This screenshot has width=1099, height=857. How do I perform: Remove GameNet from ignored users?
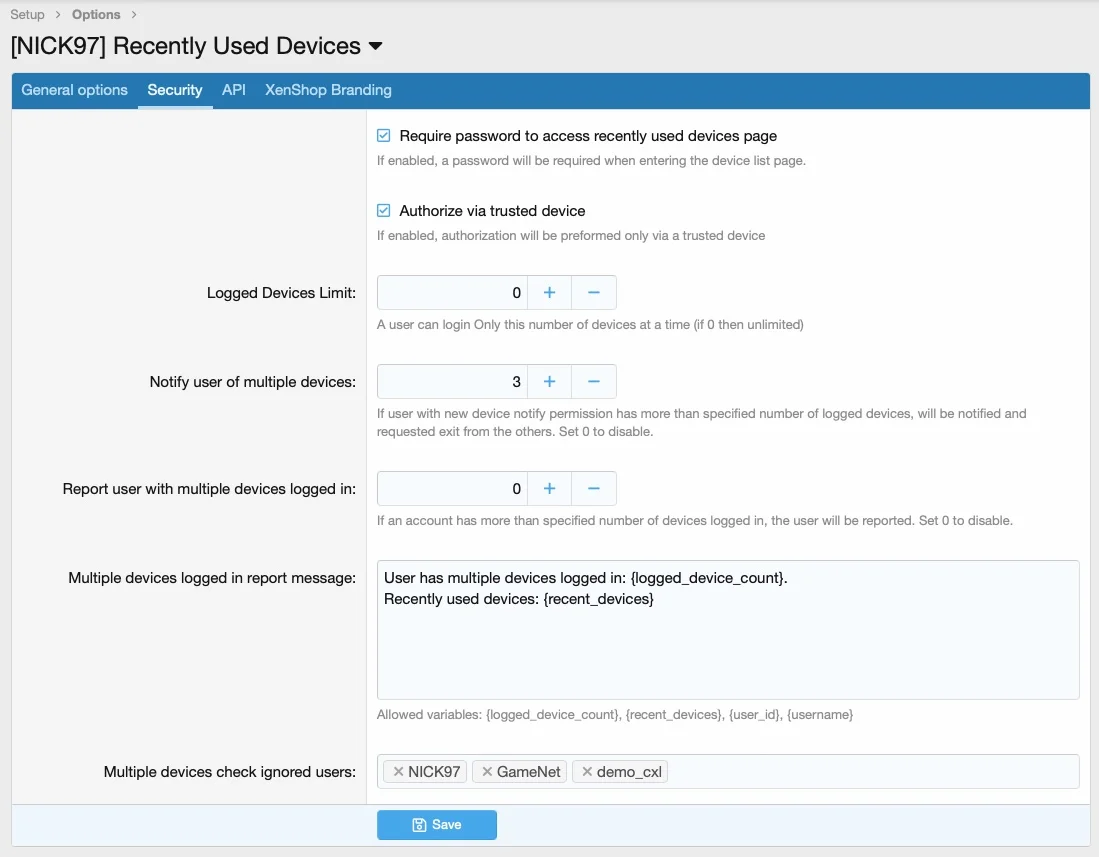coord(487,772)
